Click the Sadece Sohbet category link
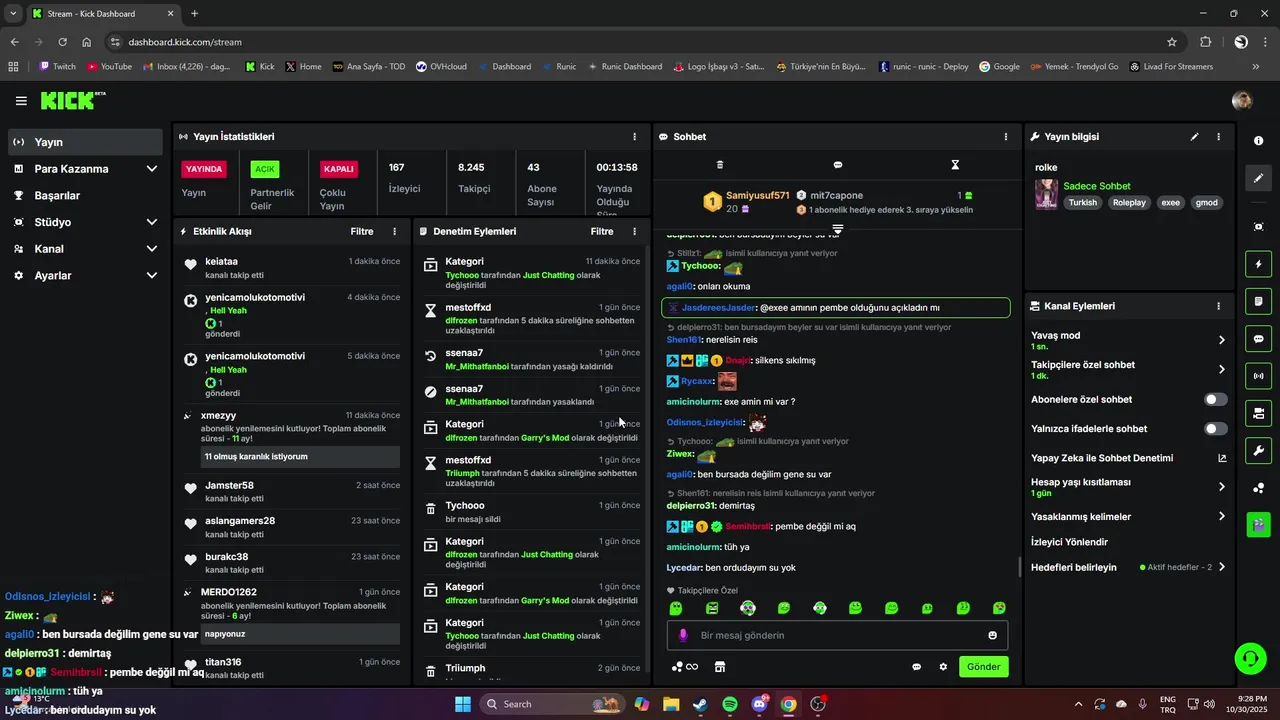This screenshot has width=1280, height=720. [x=1097, y=186]
